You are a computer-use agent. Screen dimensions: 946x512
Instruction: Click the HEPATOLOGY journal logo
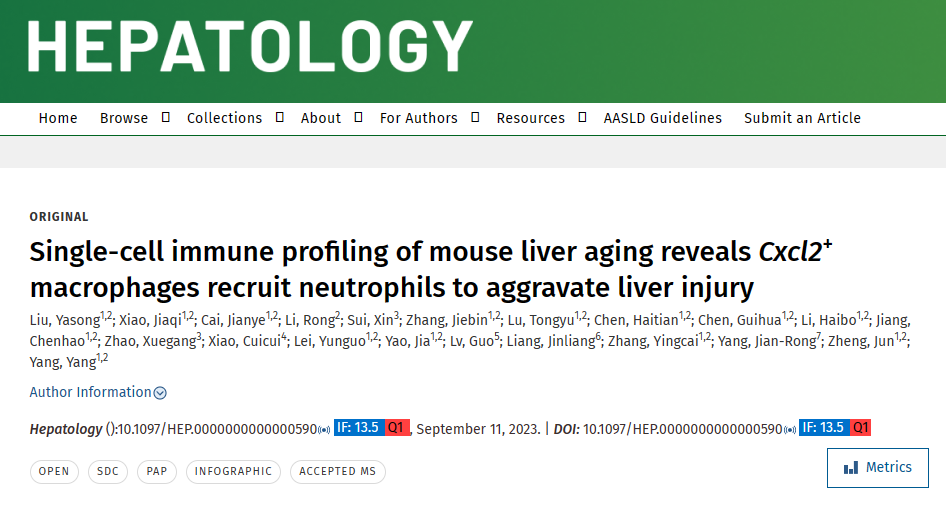pos(249,46)
